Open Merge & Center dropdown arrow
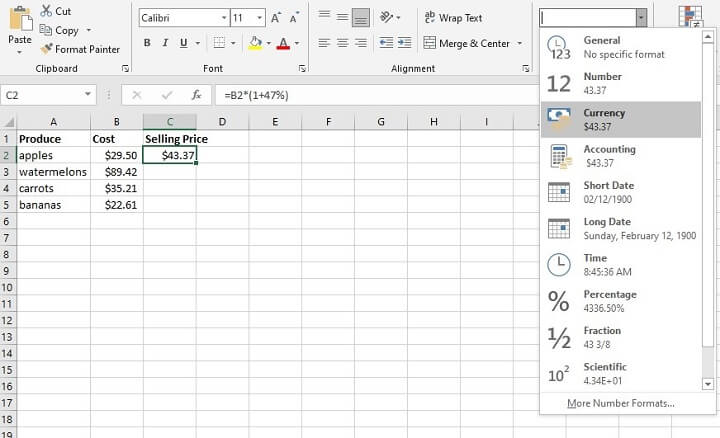 click(519, 44)
